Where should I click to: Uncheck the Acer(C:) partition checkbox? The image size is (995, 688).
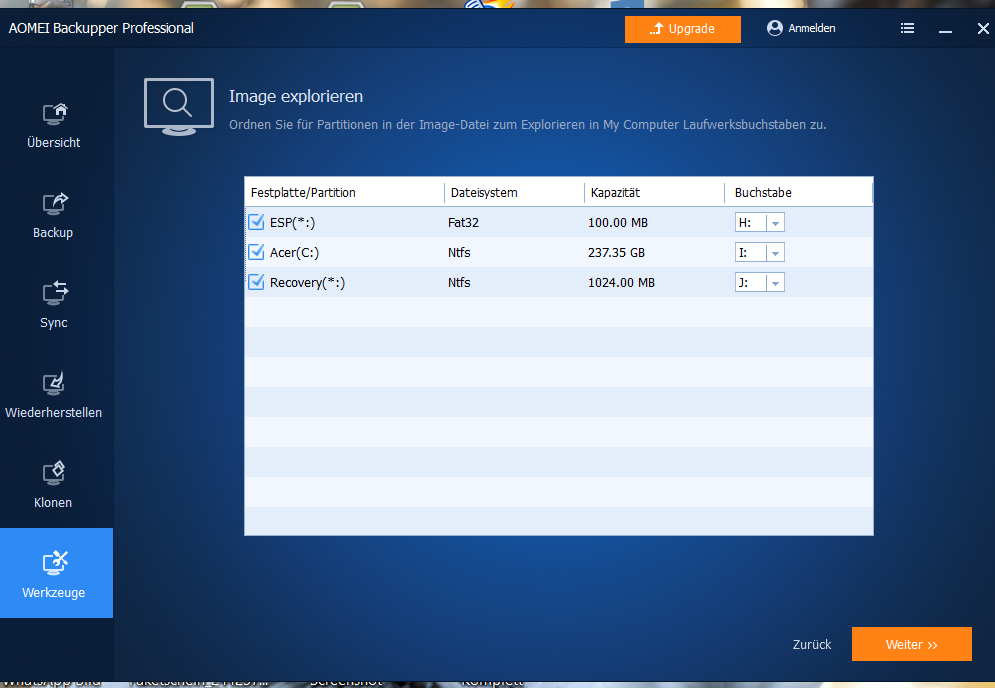pyautogui.click(x=256, y=252)
